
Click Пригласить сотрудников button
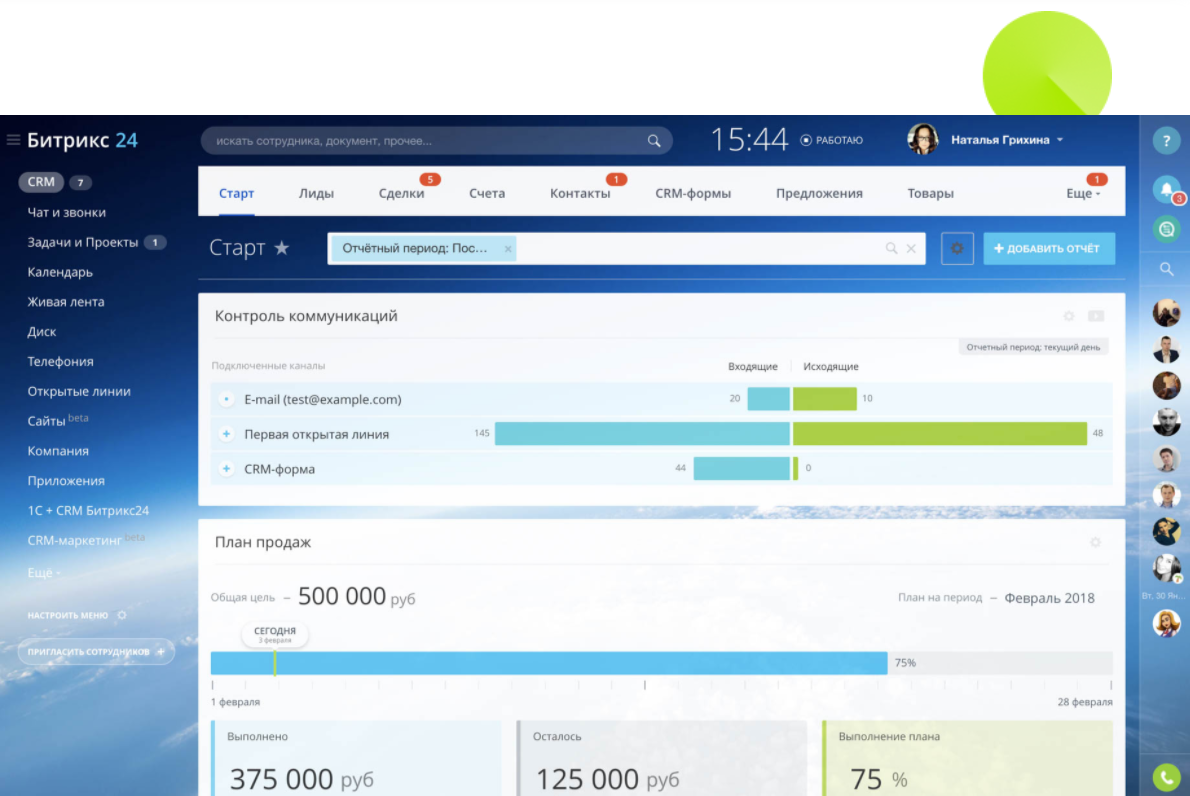coord(96,651)
